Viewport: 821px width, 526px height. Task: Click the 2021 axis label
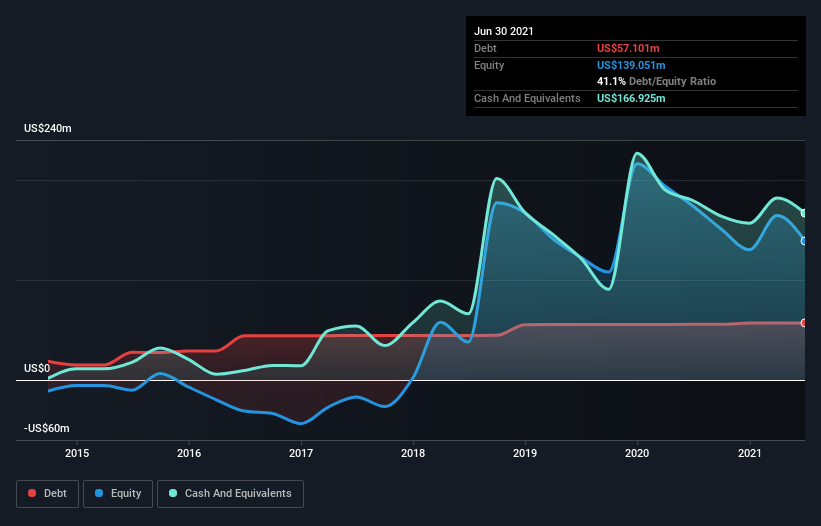(749, 453)
